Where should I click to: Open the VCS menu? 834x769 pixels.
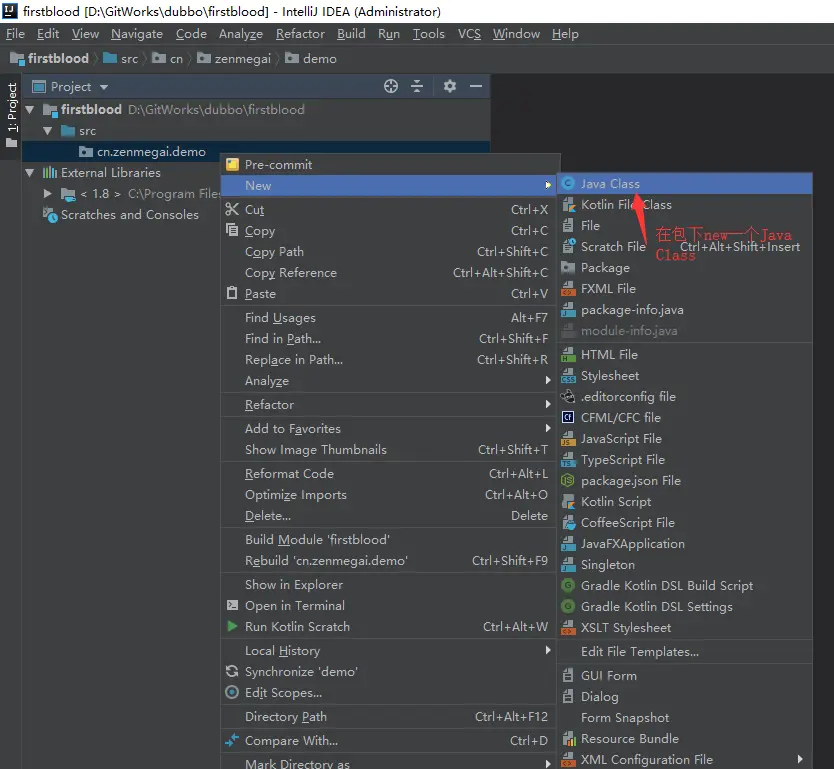pos(469,34)
